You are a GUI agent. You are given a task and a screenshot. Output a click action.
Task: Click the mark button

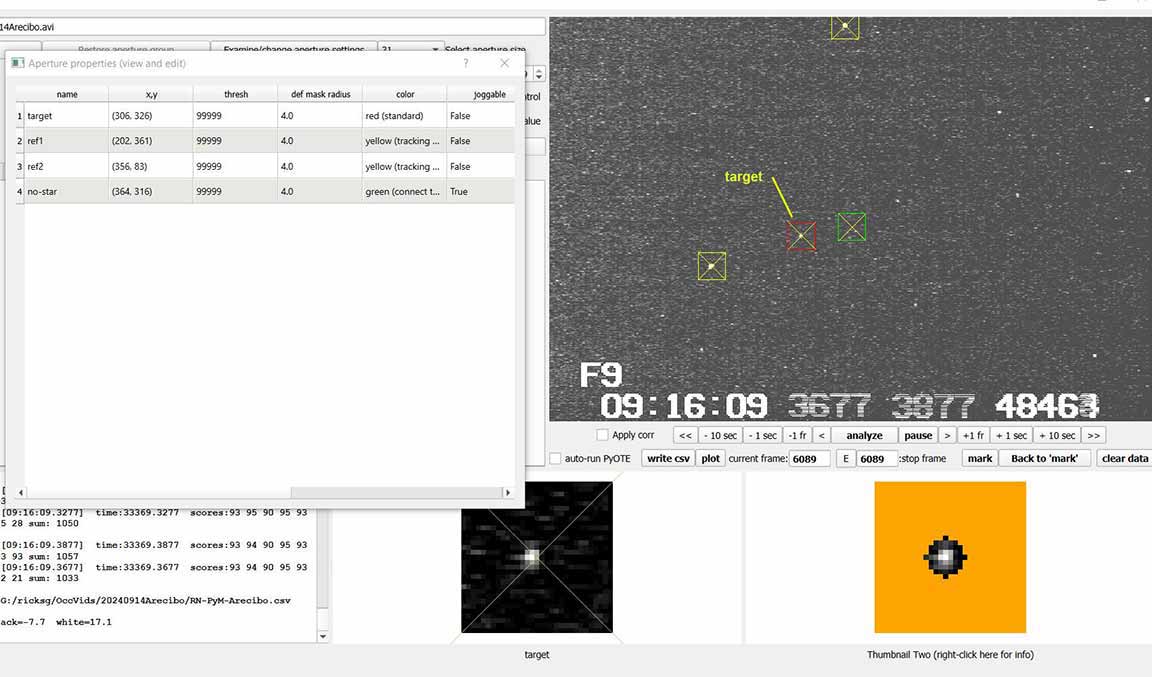[x=979, y=459]
